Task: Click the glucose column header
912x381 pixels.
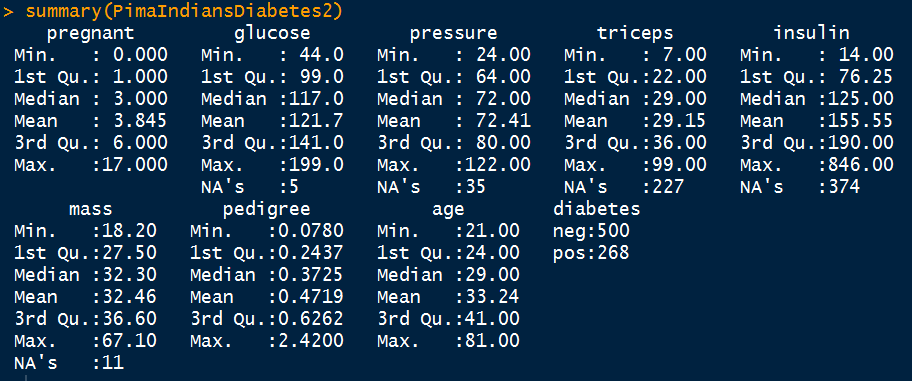Action: [x=272, y=33]
